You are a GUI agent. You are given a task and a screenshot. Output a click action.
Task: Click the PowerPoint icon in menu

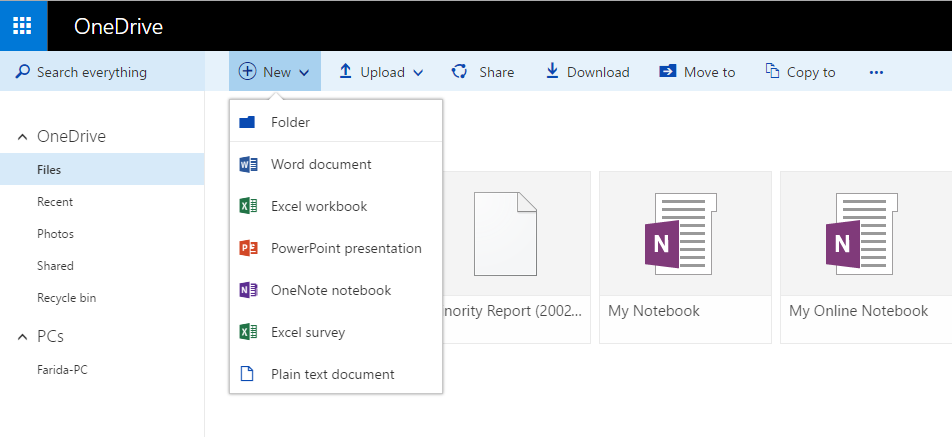click(248, 248)
